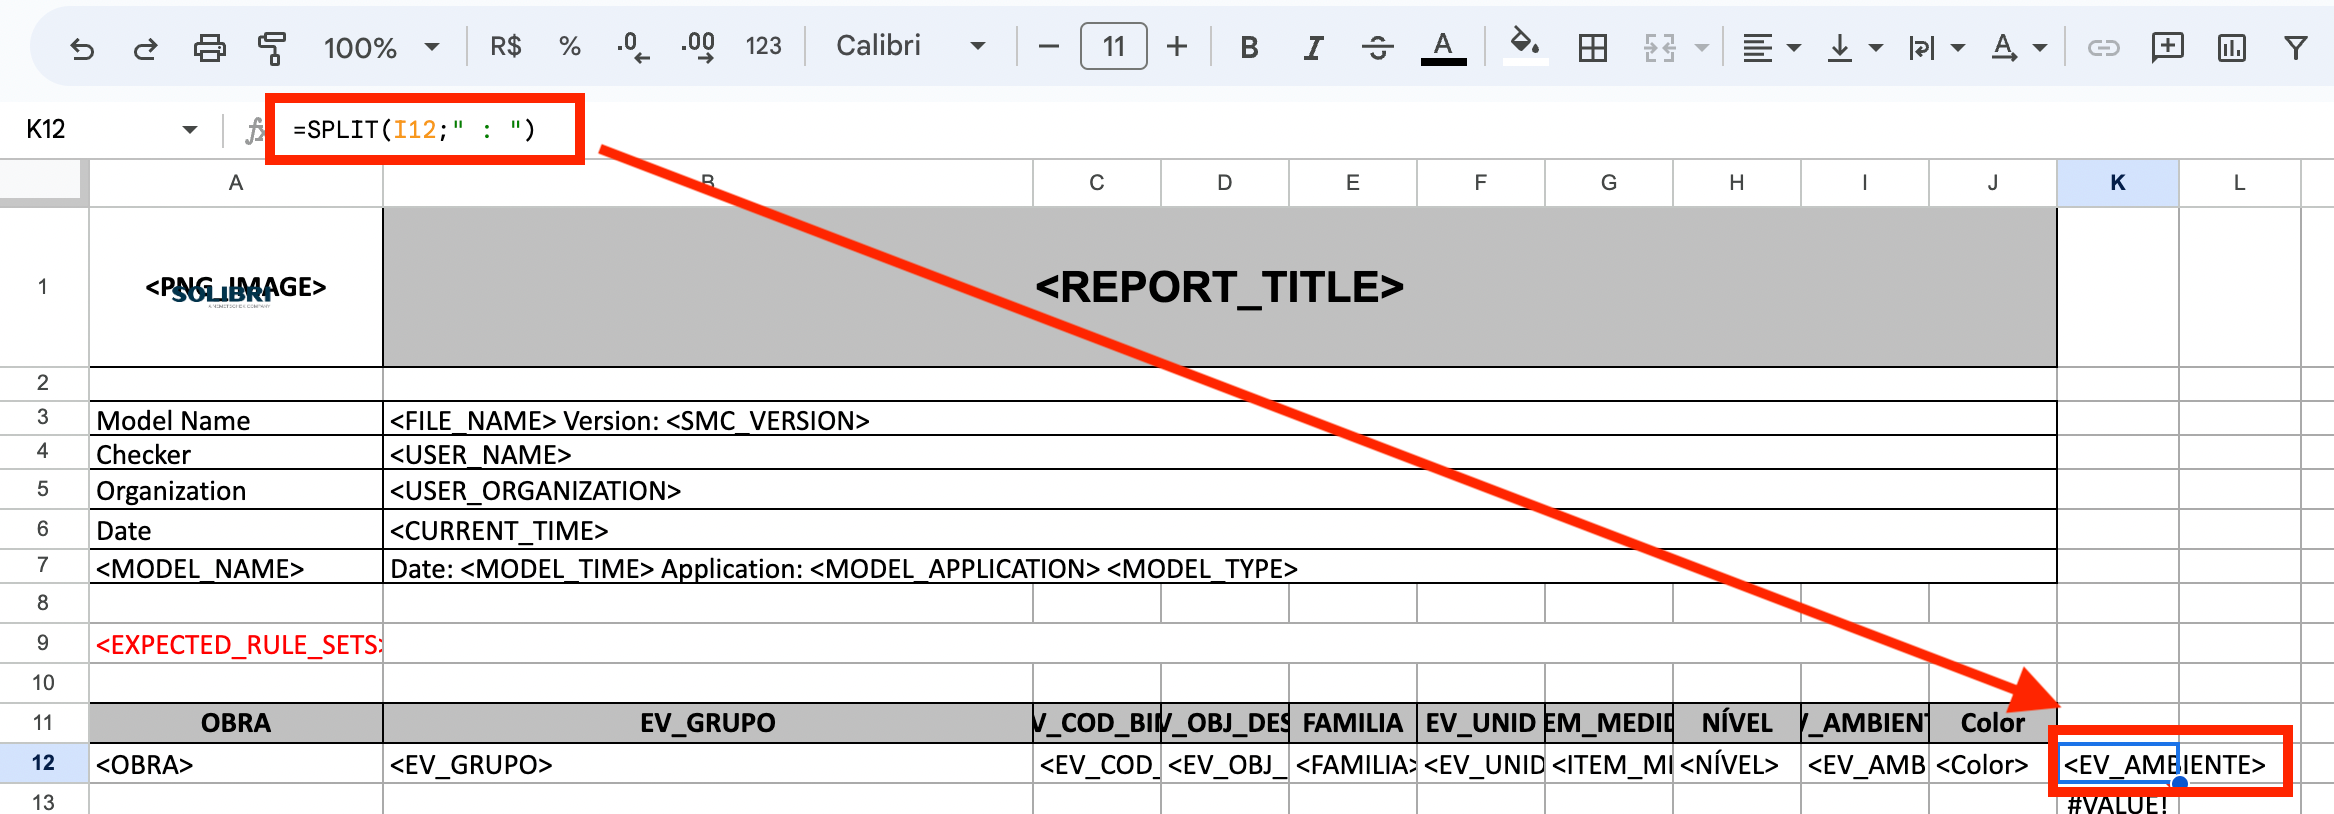Decrease decimal places
The image size is (2334, 814).
[632, 46]
